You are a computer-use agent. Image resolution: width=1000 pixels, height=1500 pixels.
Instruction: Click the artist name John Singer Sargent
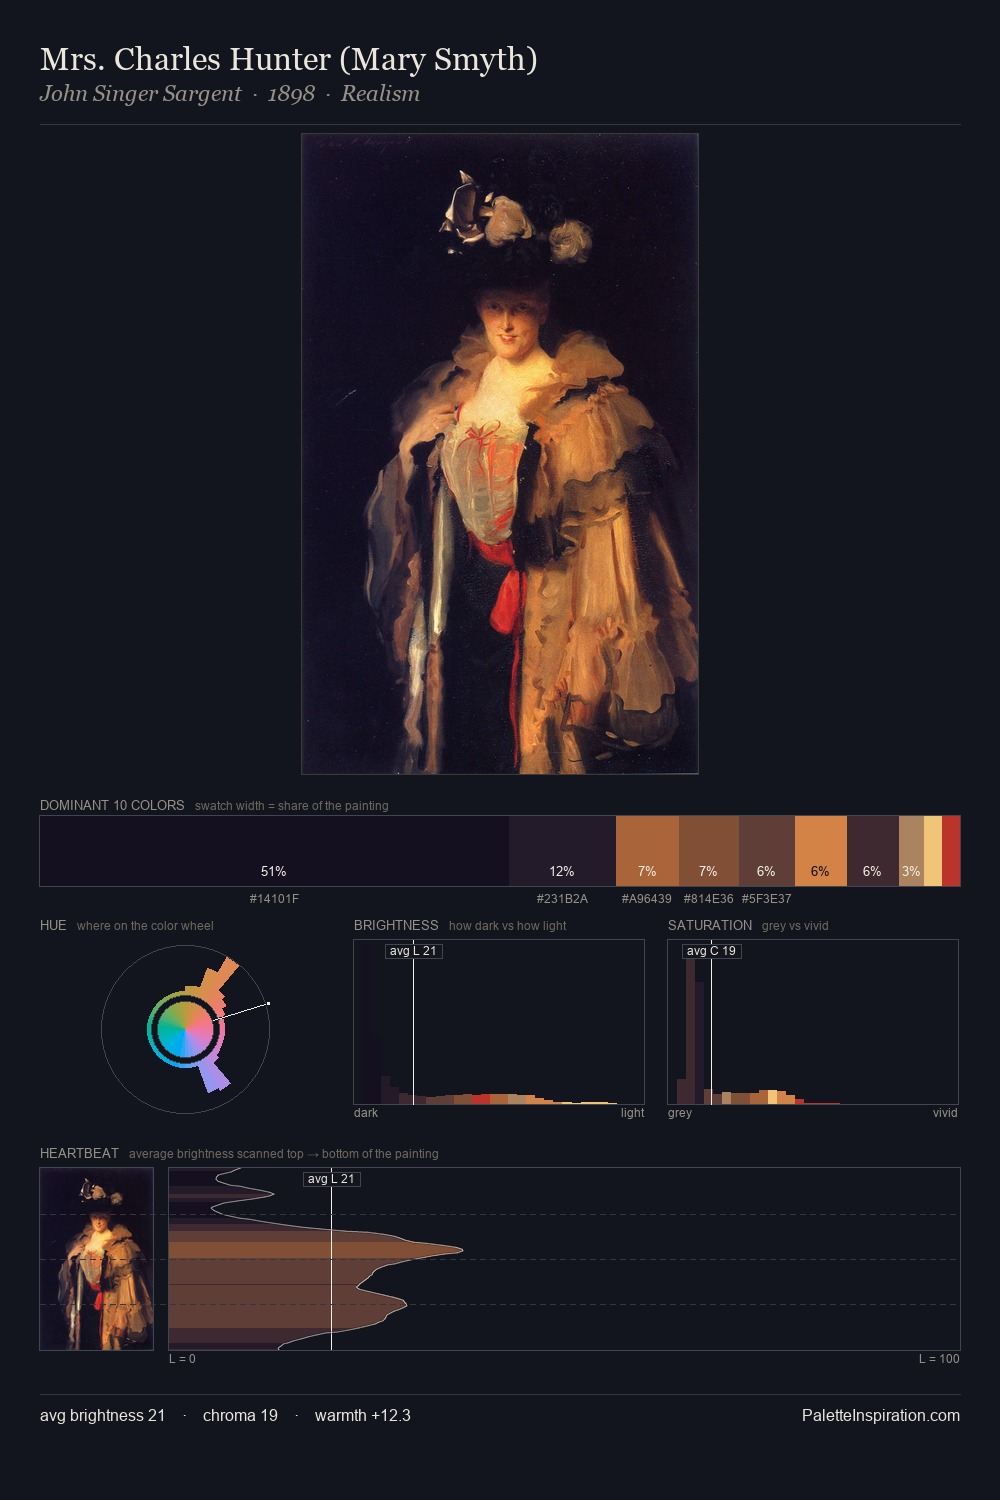[141, 94]
